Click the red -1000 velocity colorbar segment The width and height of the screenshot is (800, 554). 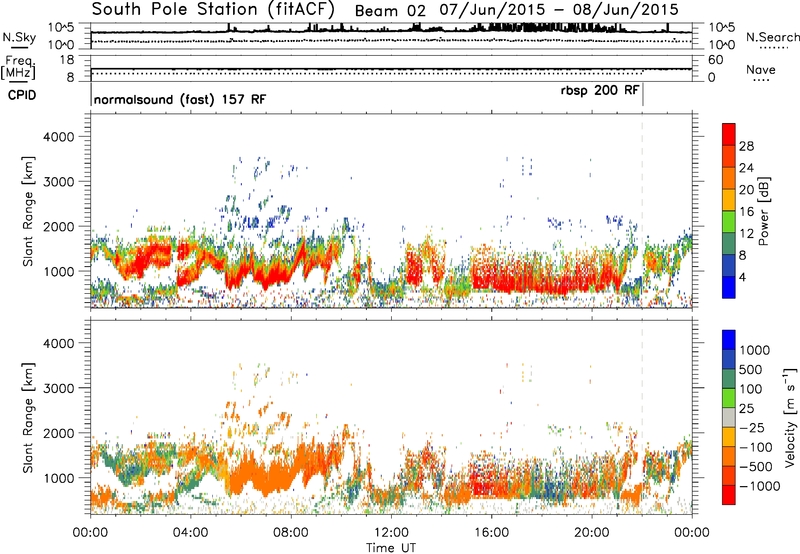(x=729, y=495)
